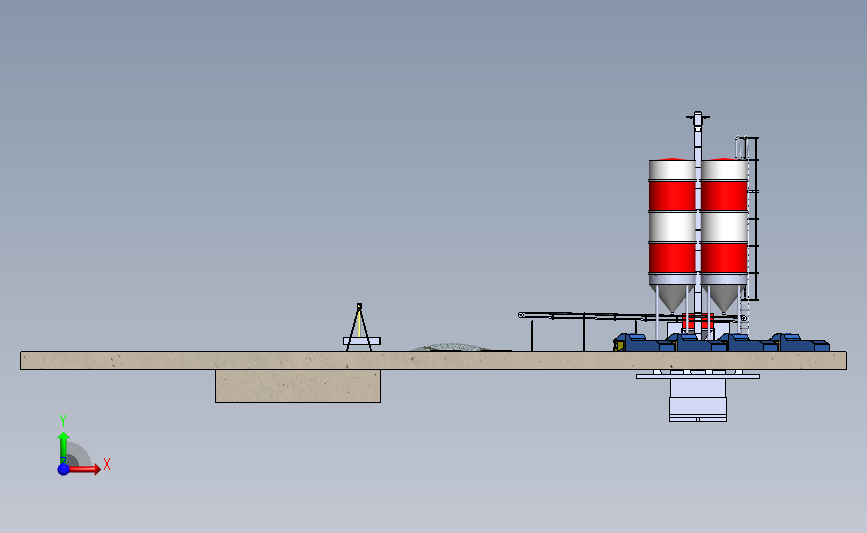This screenshot has width=867, height=533.
Task: Pick the concrete foundation block under the slab
Action: [297, 386]
